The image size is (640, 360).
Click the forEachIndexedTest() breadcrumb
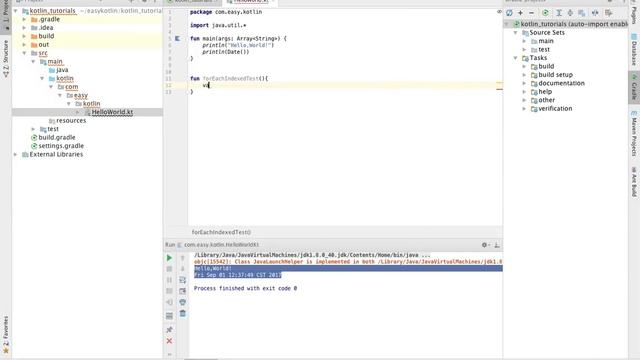click(221, 232)
